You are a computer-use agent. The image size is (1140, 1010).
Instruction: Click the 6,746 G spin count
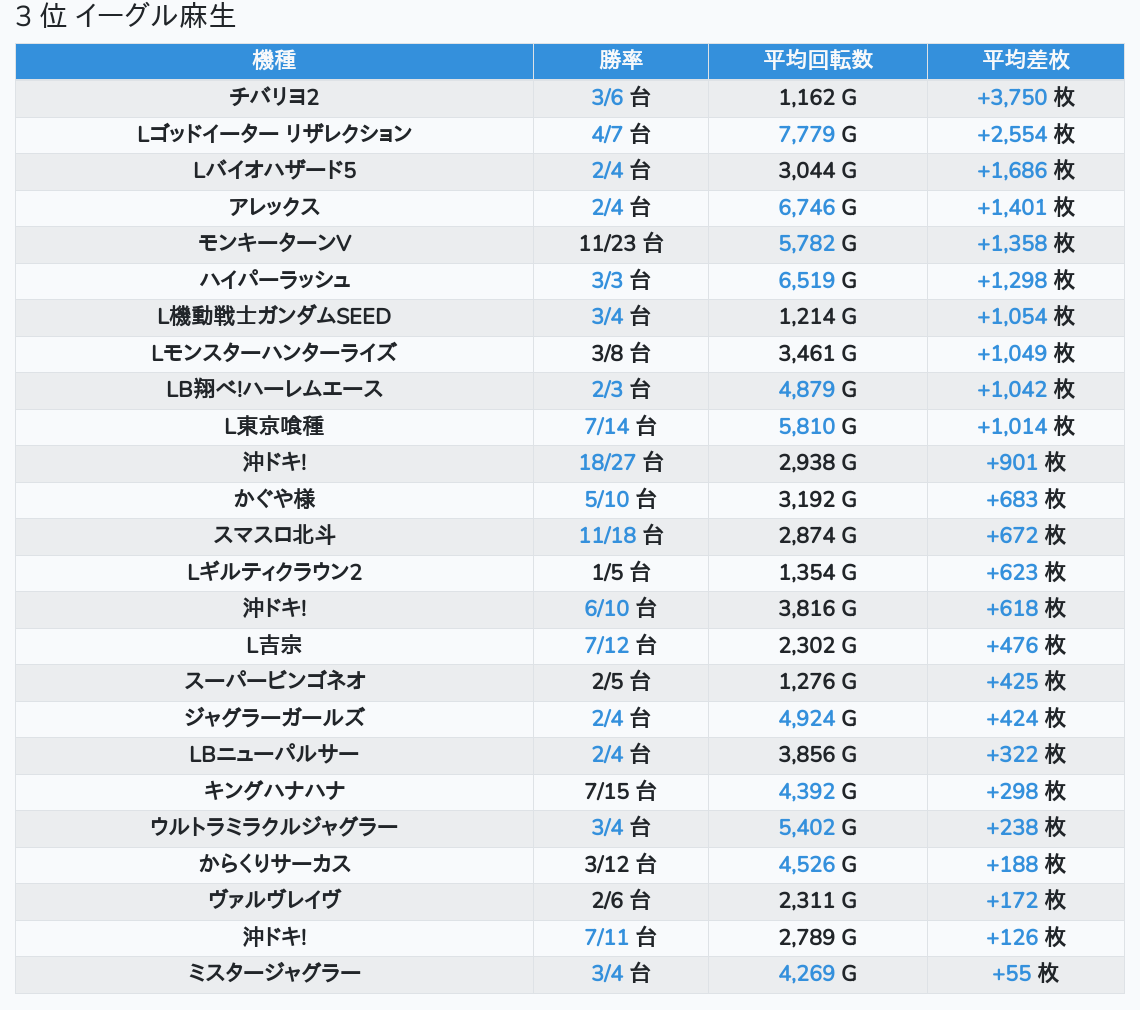point(818,207)
